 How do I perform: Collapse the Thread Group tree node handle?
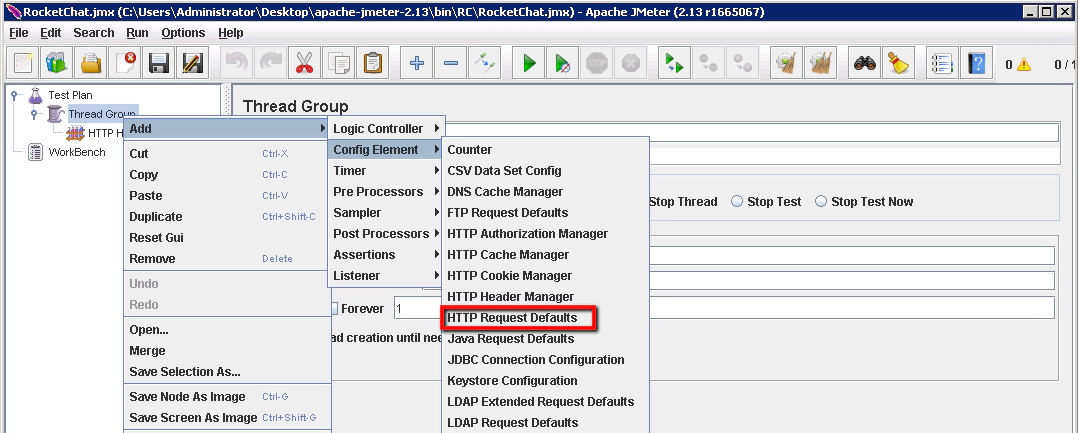click(x=35, y=114)
